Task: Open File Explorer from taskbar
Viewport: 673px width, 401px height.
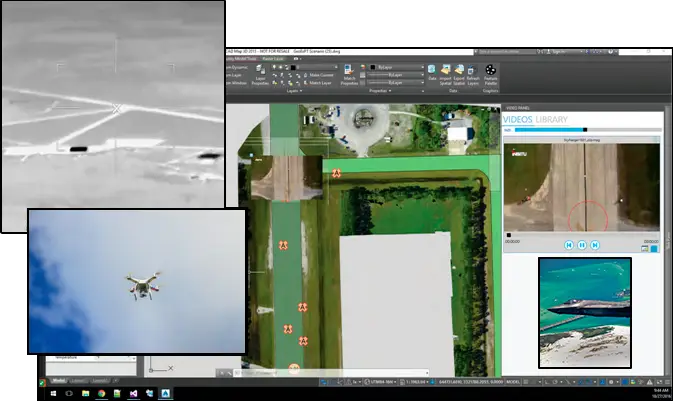Action: (x=85, y=393)
